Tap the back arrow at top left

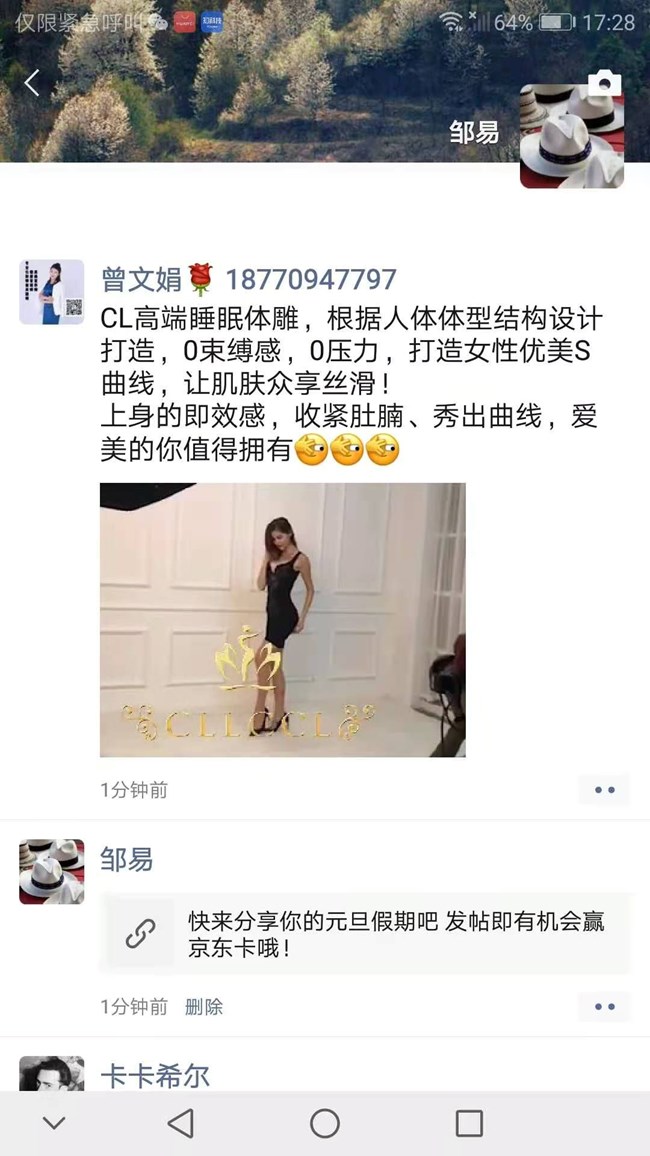[32, 83]
